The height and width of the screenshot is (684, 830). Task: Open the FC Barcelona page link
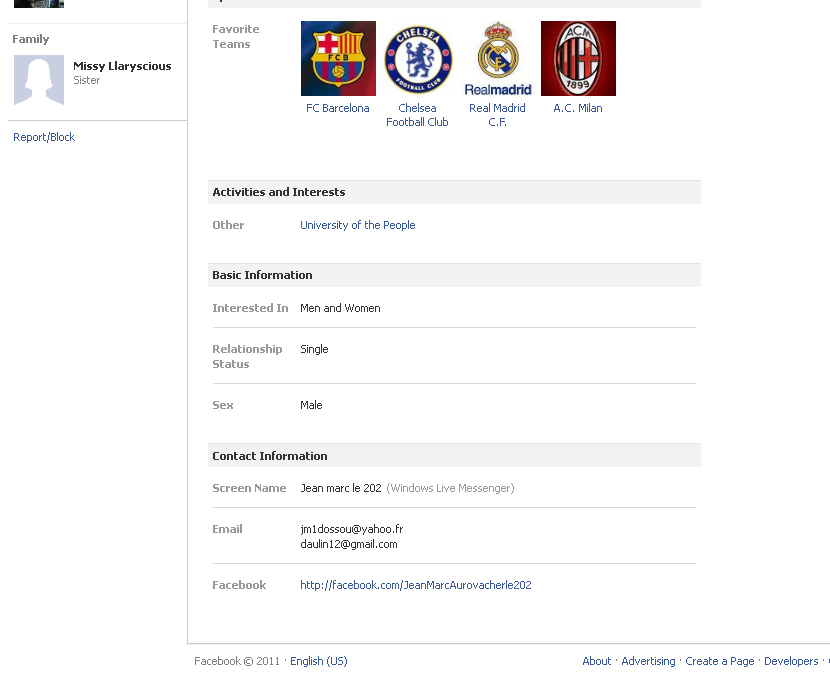pos(338,108)
